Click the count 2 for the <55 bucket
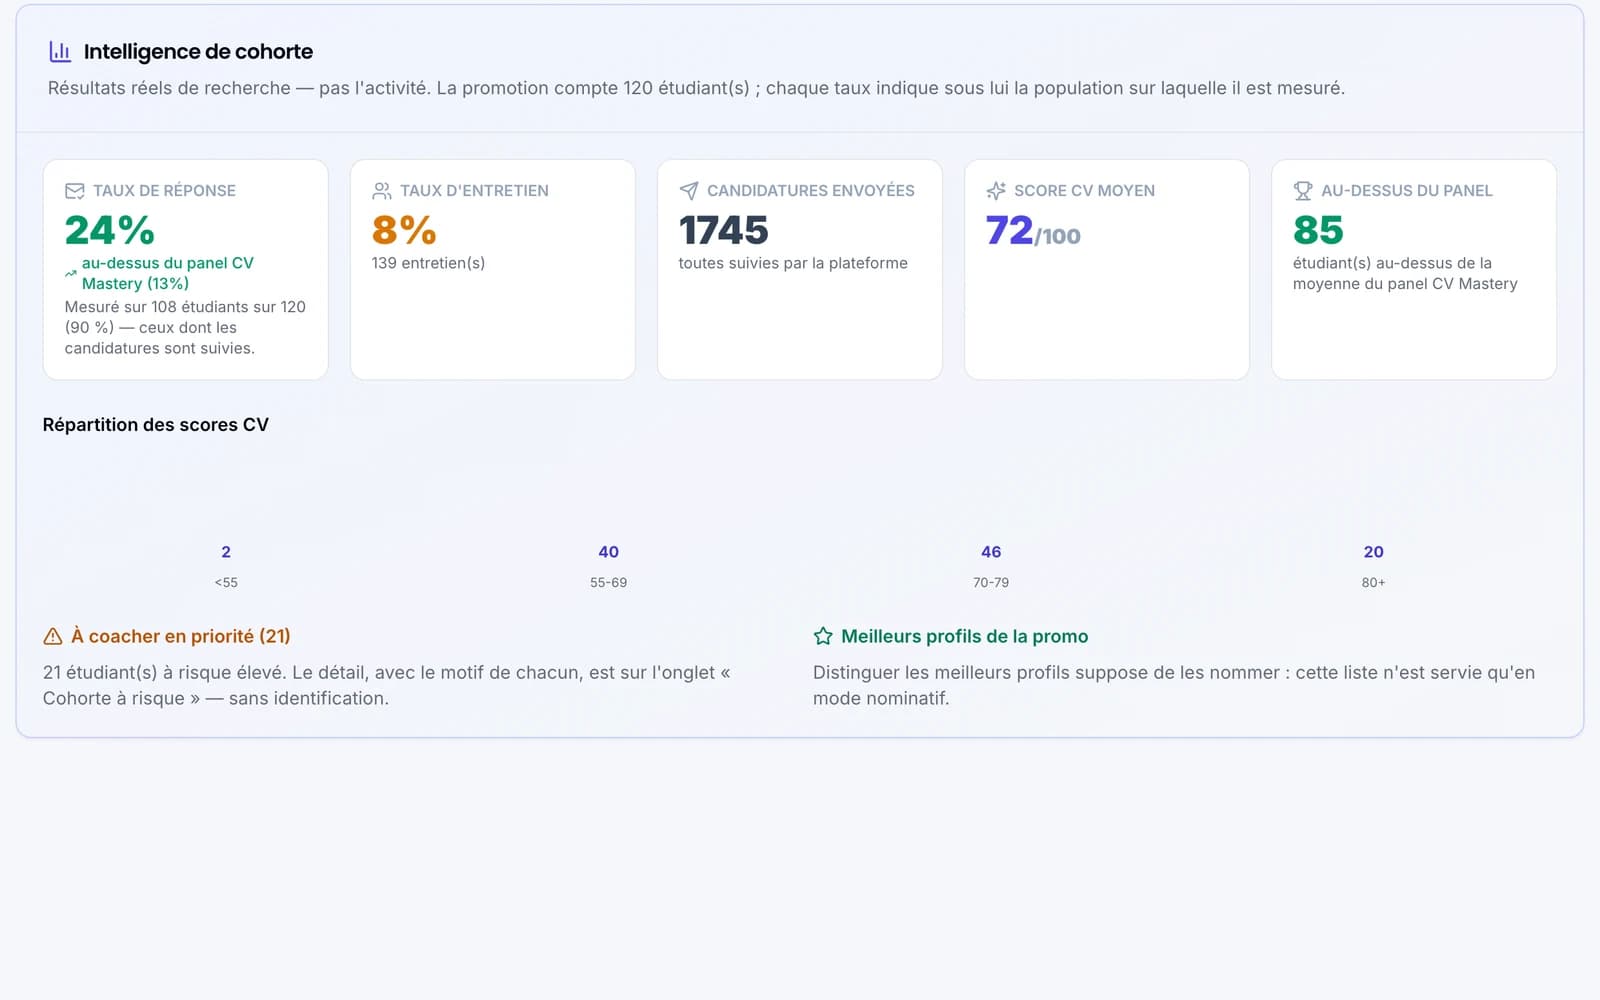 click(226, 552)
